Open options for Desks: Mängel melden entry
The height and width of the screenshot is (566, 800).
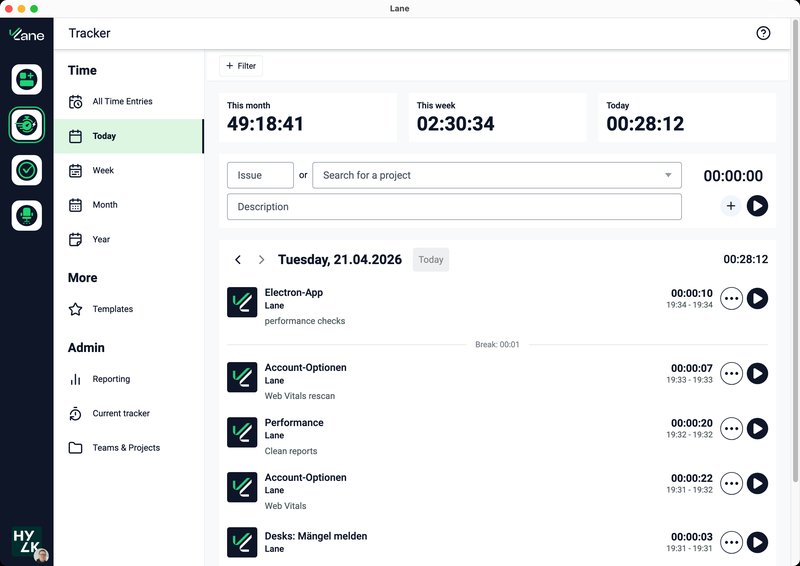tap(731, 542)
